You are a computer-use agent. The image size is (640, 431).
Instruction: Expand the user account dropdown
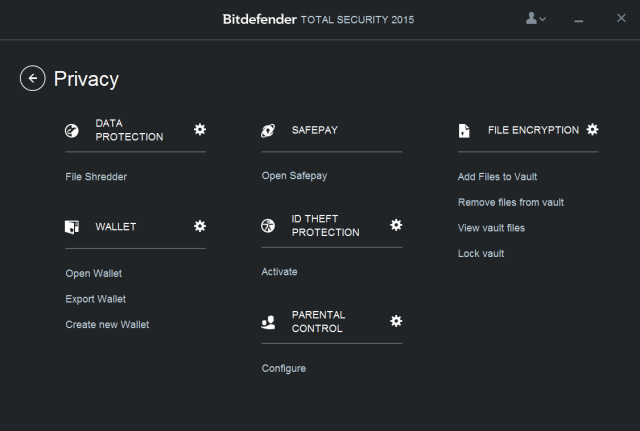point(536,18)
